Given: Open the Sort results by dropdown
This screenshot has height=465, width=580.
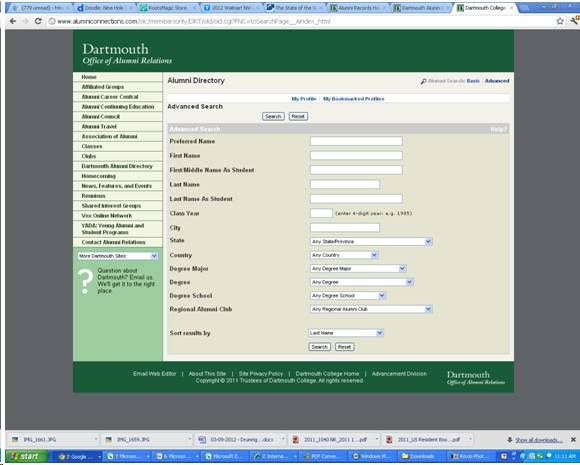Looking at the screenshot, I should (345, 333).
